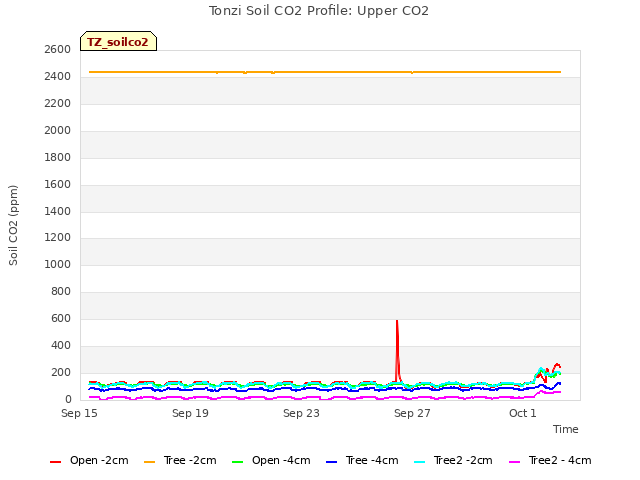This screenshot has height=480, width=640.
Task: Click the magenta Tree2 - 4cm legend swatch
Action: point(514,462)
